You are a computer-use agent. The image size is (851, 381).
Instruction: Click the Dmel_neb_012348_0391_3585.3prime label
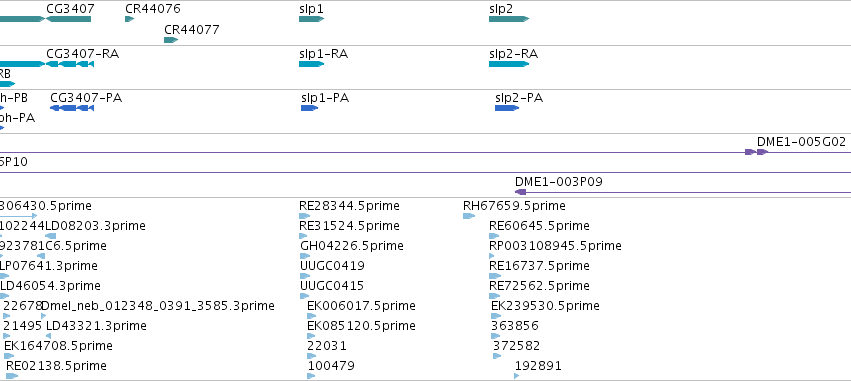coord(158,306)
